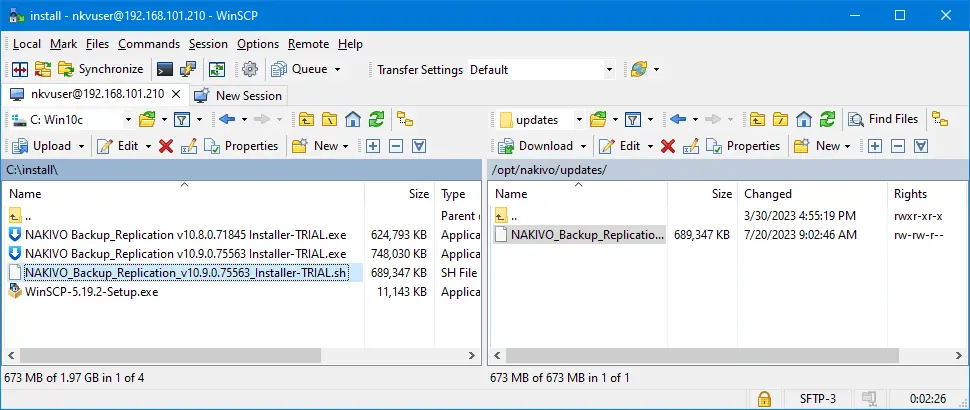
Task: Go to remote root directory icon
Action: tap(780, 119)
